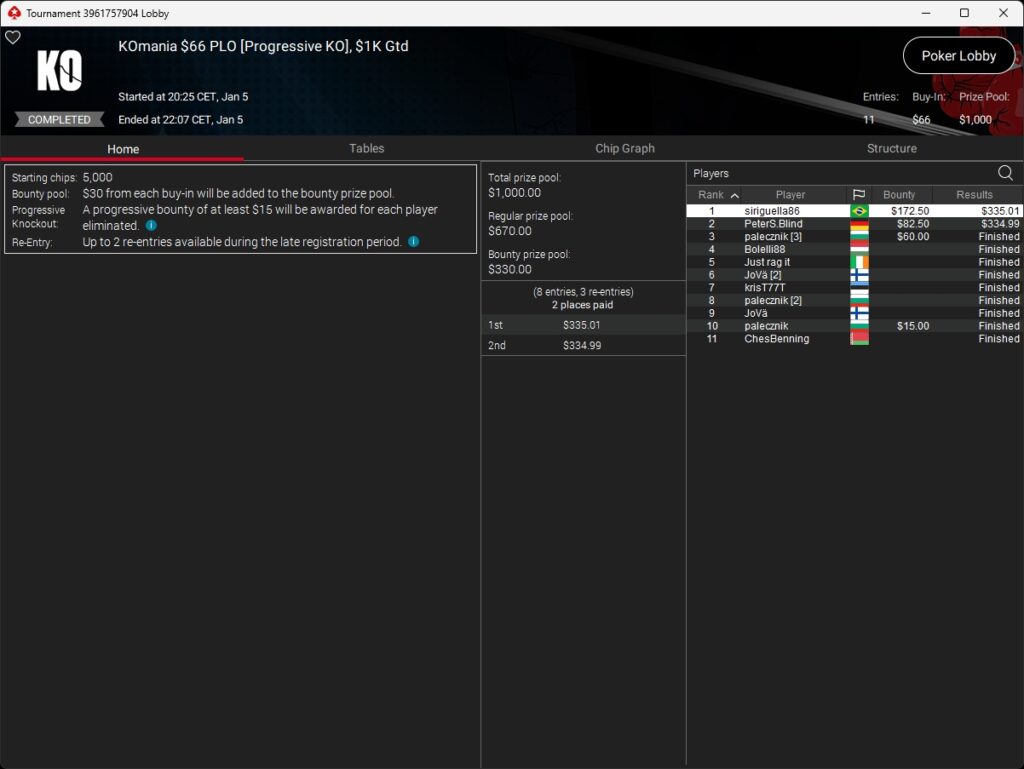
Task: Maximize the tournament lobby window
Action: coord(964,13)
